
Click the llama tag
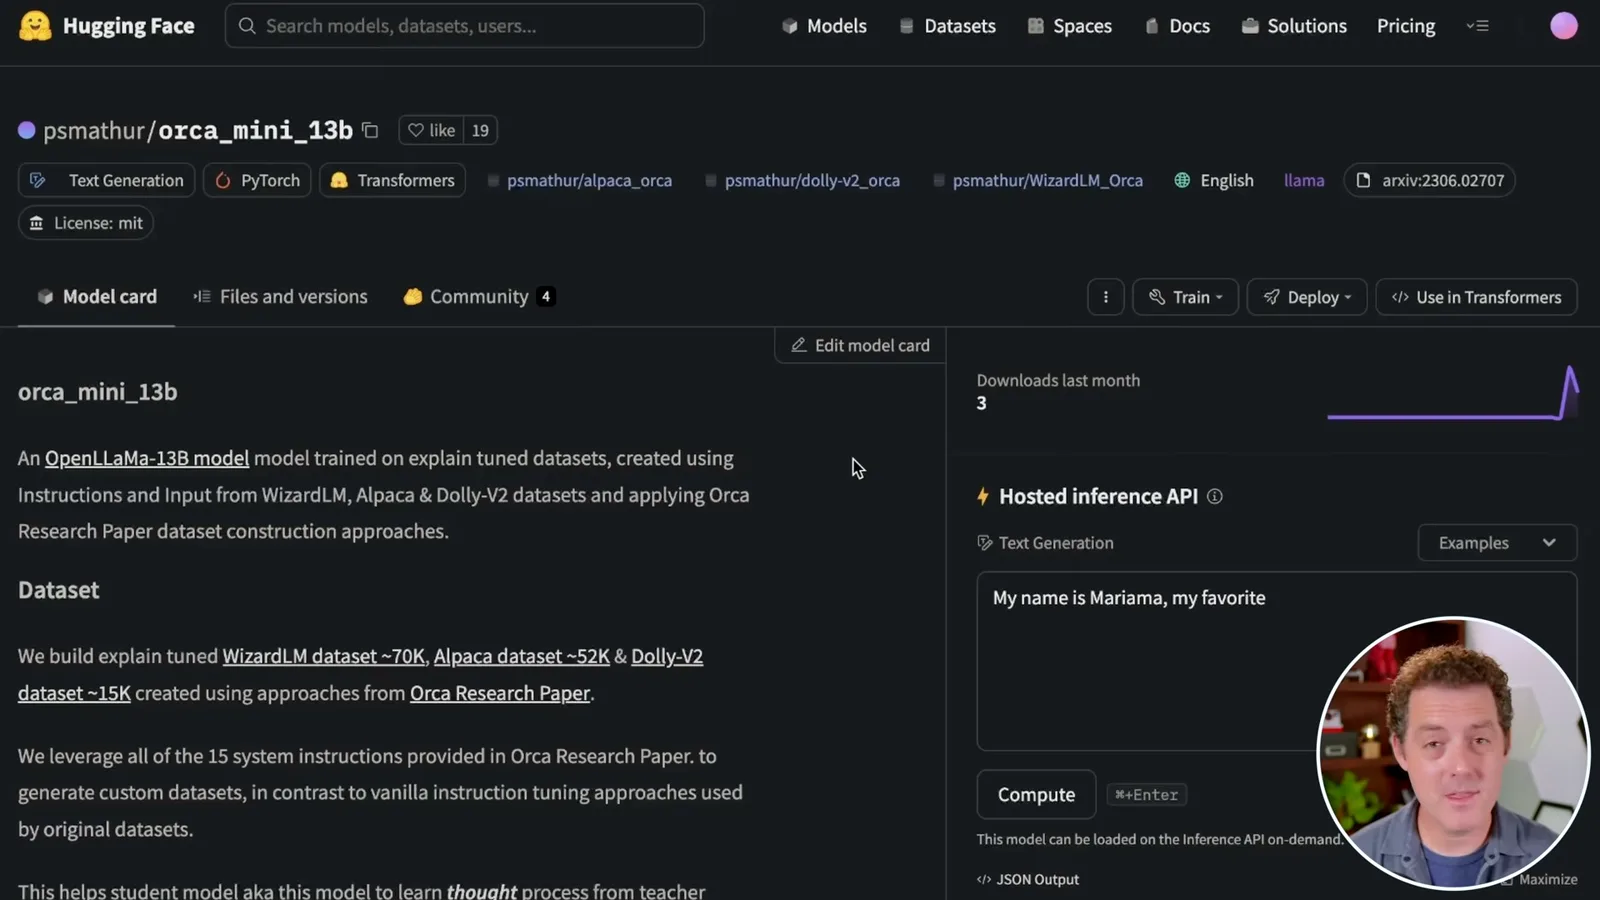pos(1304,180)
